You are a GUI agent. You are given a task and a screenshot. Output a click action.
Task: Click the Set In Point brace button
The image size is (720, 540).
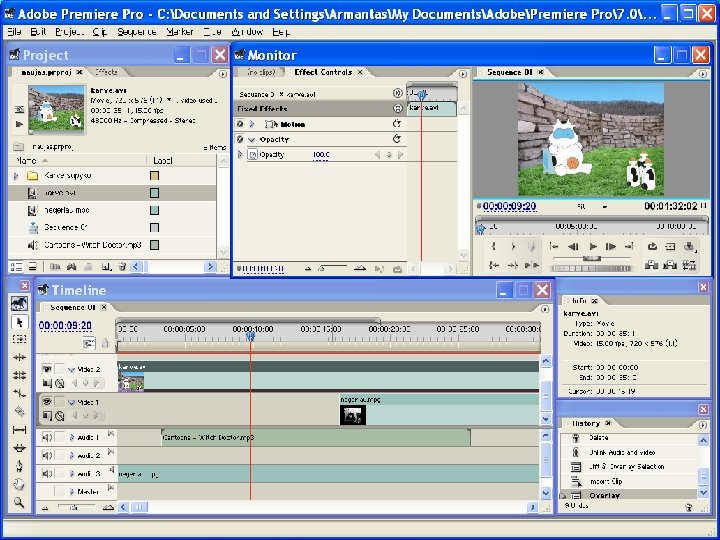tap(494, 247)
